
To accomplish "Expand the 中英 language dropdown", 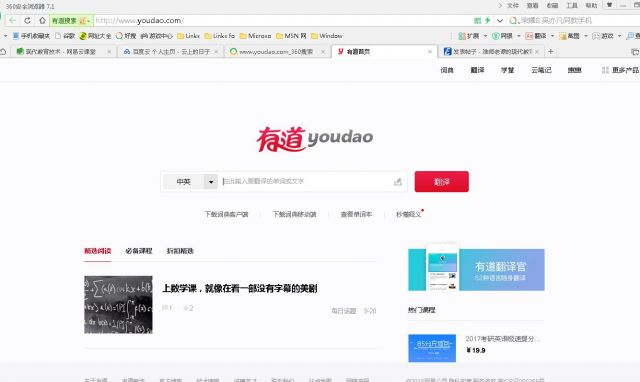I will 211,182.
